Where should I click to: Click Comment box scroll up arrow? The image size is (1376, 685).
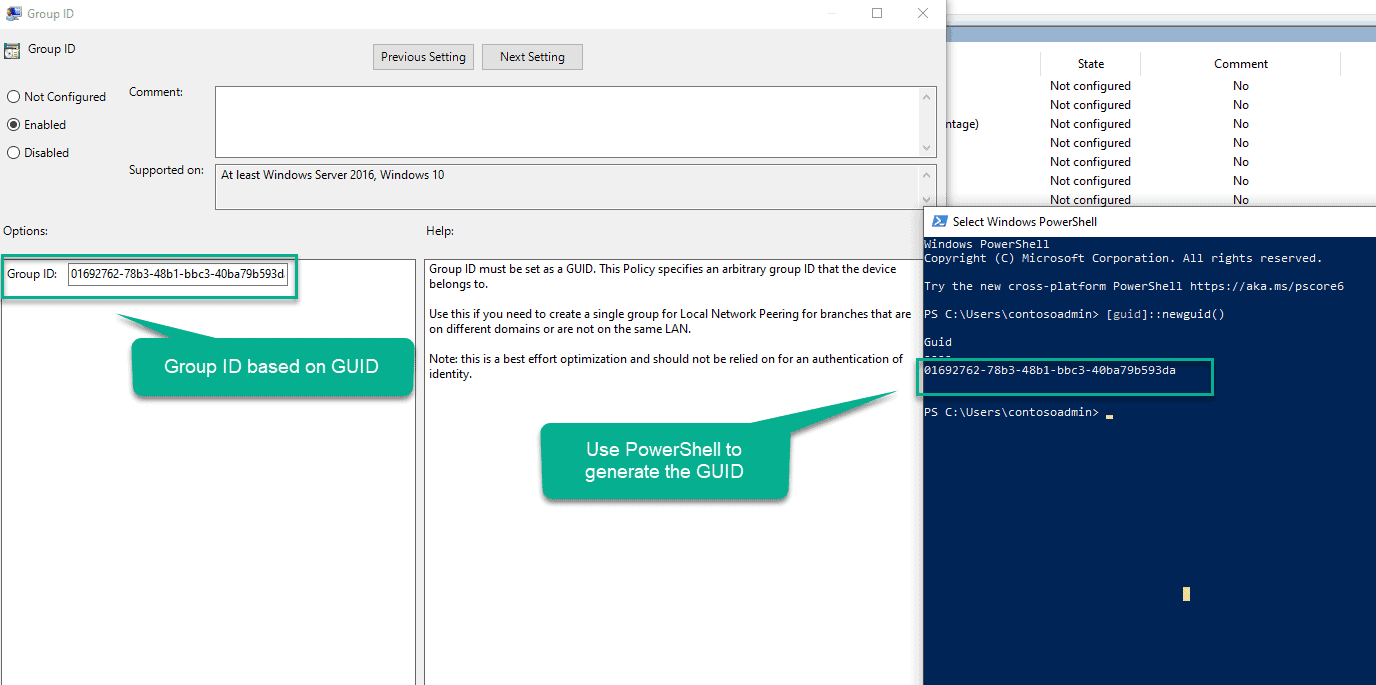[928, 96]
